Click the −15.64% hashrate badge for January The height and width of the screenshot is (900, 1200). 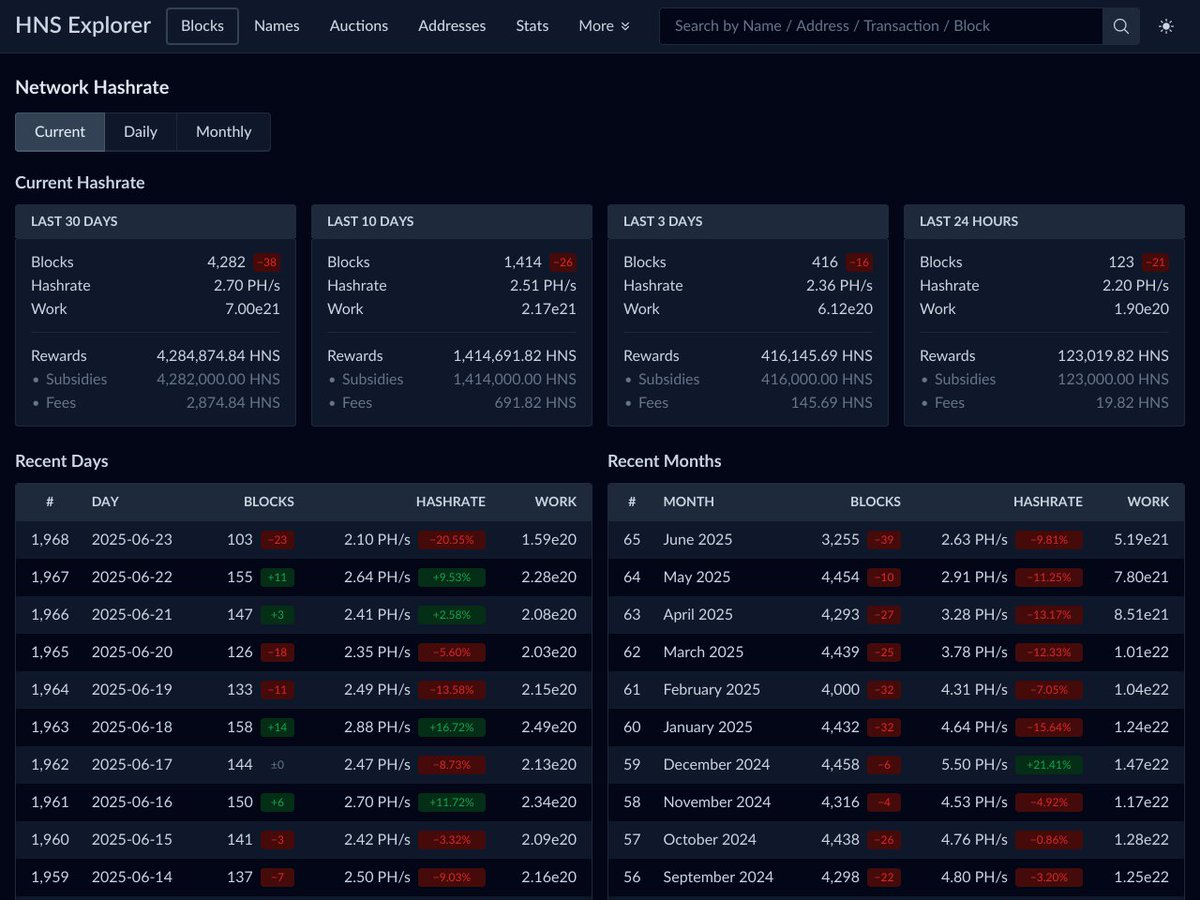pos(1049,727)
